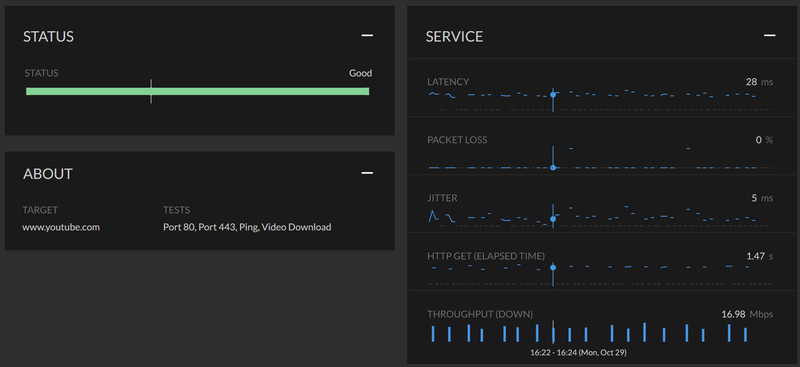Collapse the STATUS panel

[x=367, y=35]
